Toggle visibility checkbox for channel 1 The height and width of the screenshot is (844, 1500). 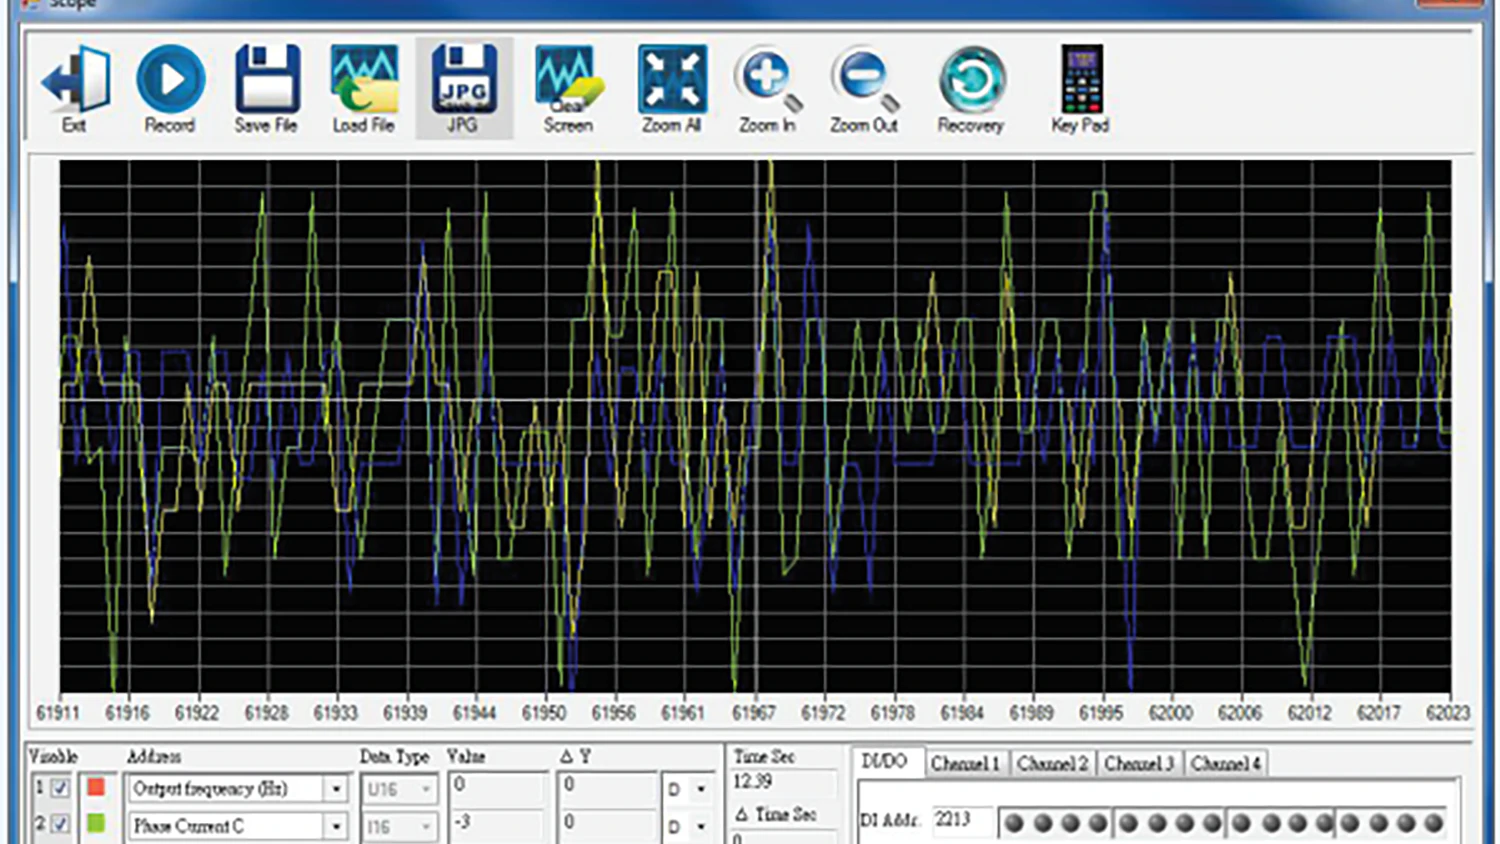point(60,788)
